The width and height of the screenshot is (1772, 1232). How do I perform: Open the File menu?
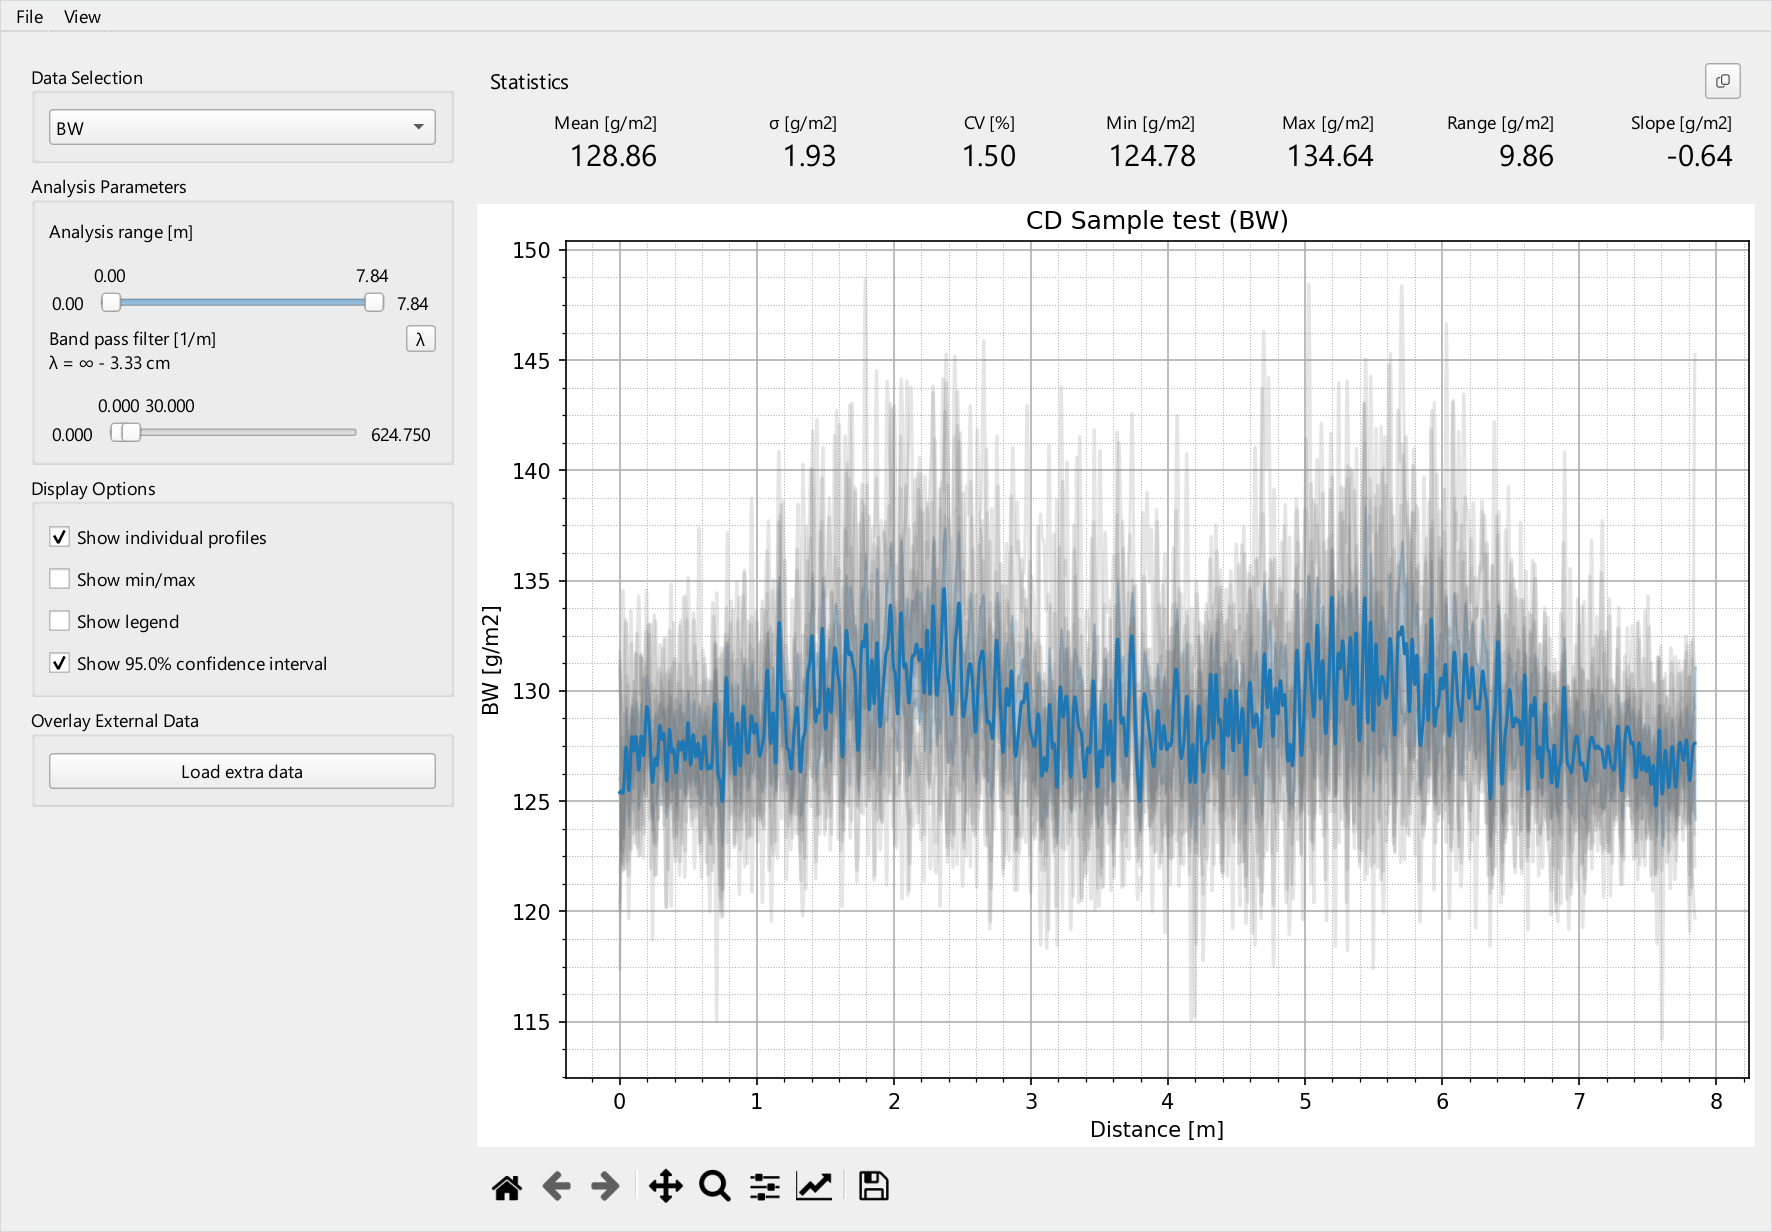pyautogui.click(x=30, y=17)
